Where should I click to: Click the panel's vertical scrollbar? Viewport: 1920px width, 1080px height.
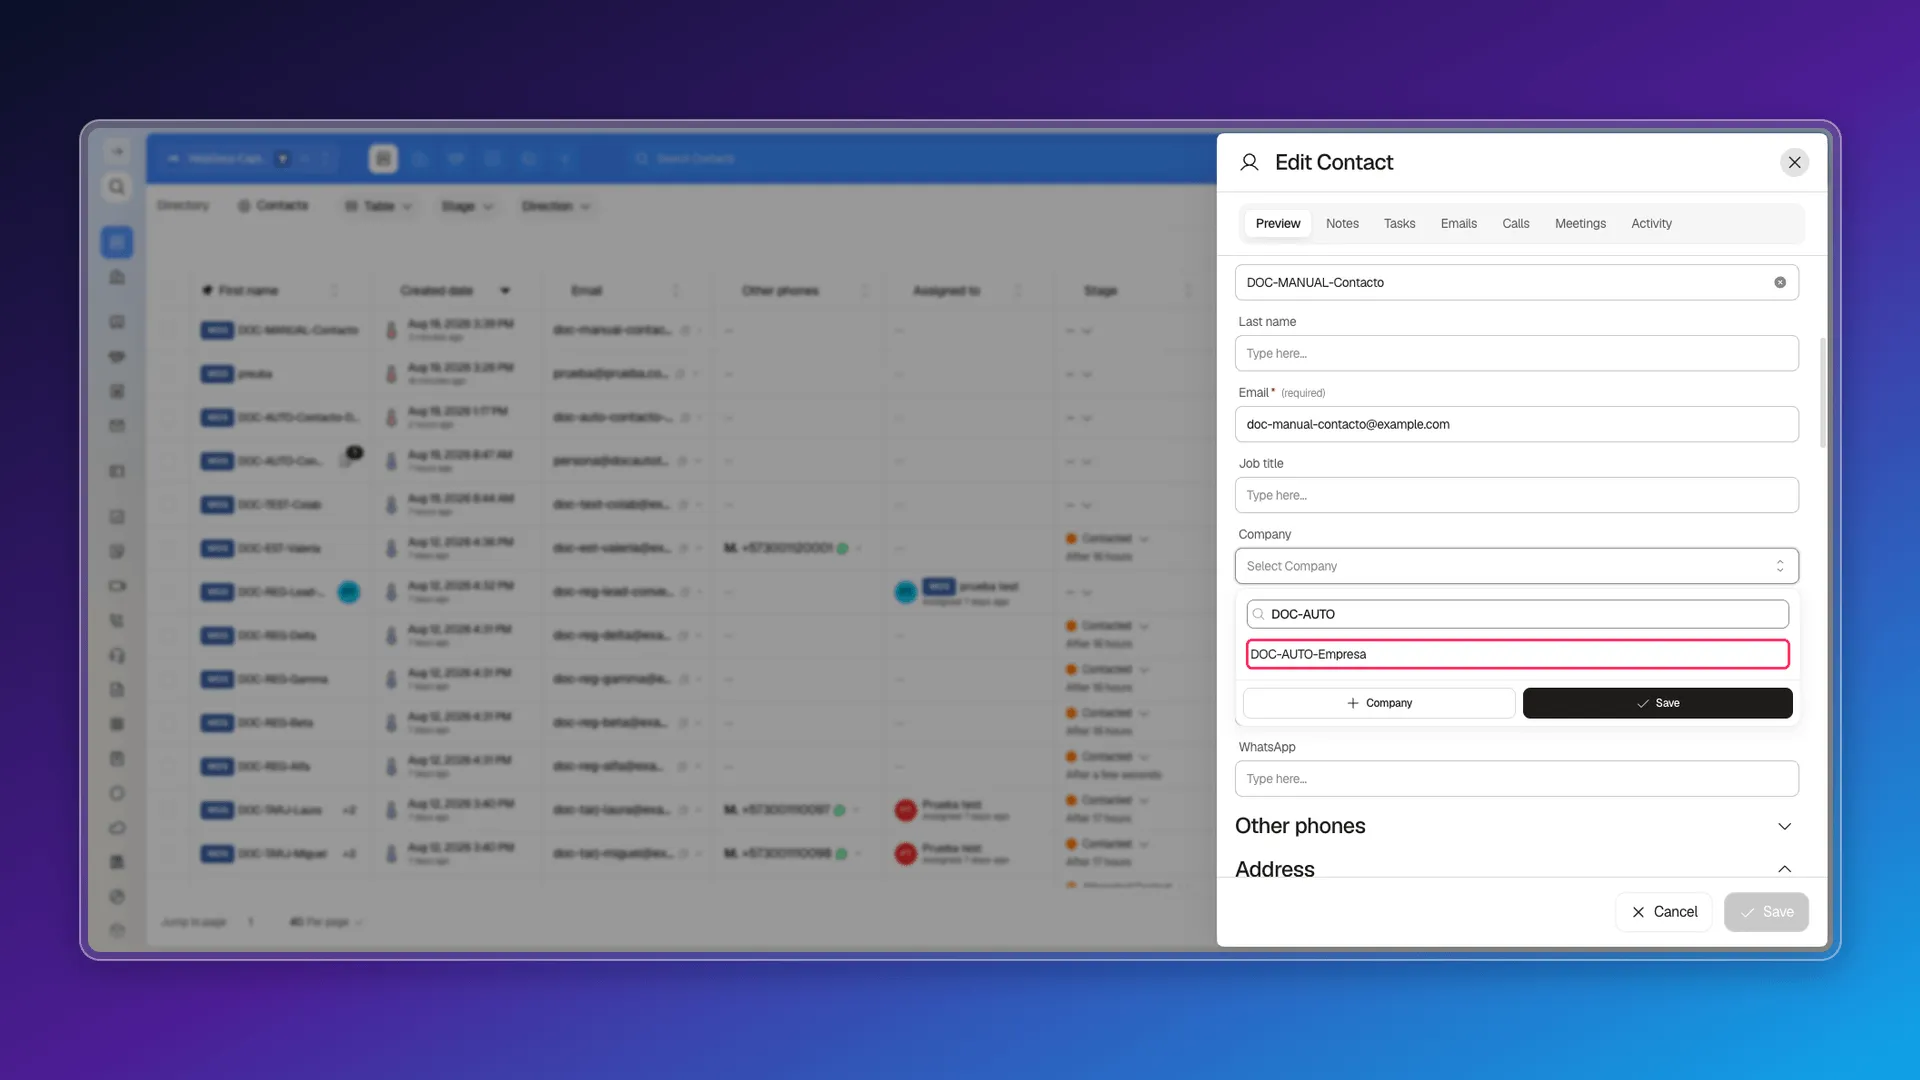coord(1822,392)
